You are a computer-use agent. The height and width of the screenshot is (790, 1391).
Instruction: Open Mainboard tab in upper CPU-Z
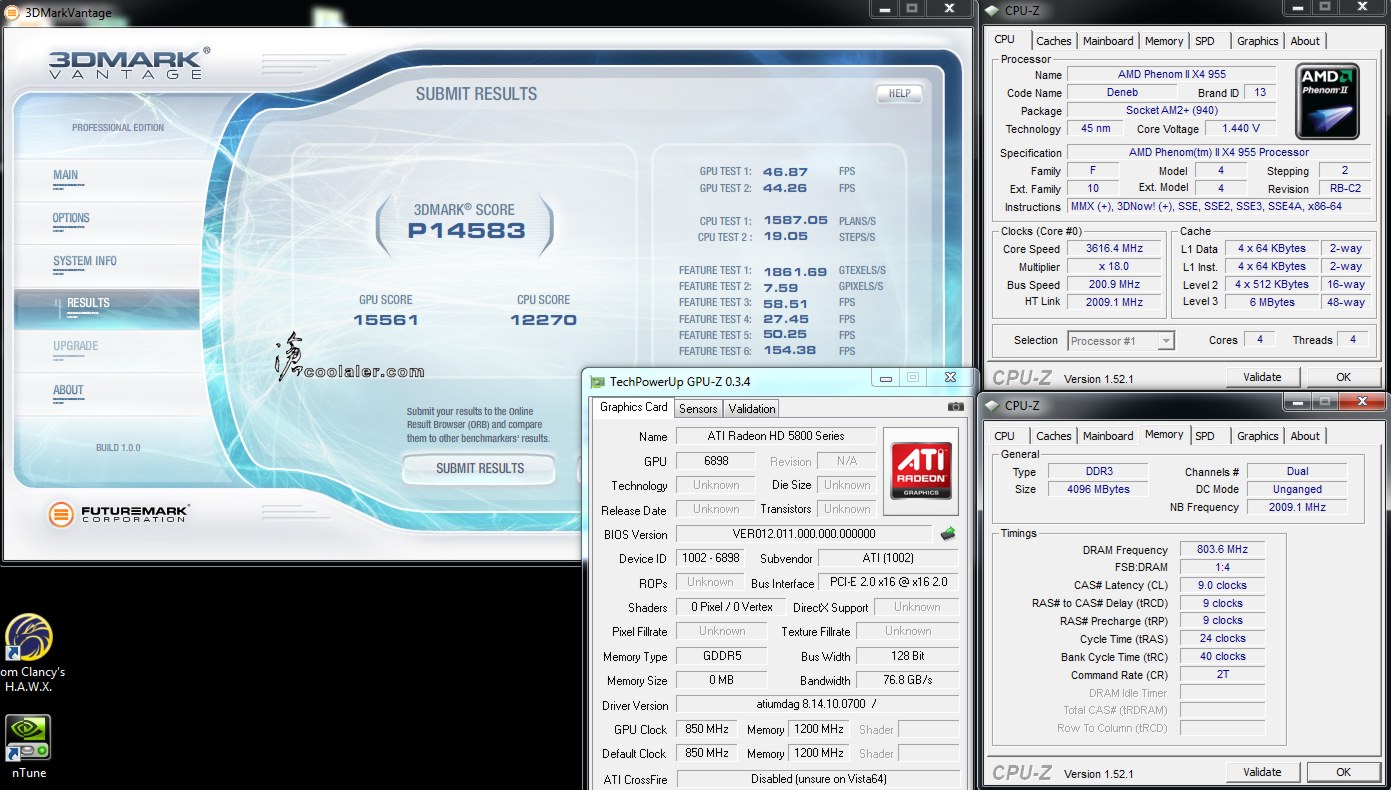coord(1108,41)
